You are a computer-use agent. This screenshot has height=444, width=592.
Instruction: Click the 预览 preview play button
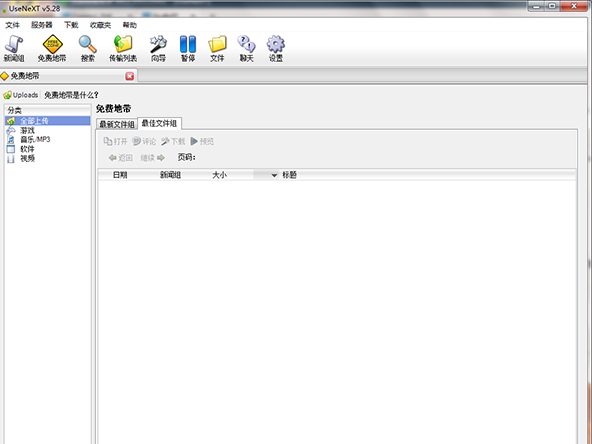(x=202, y=141)
